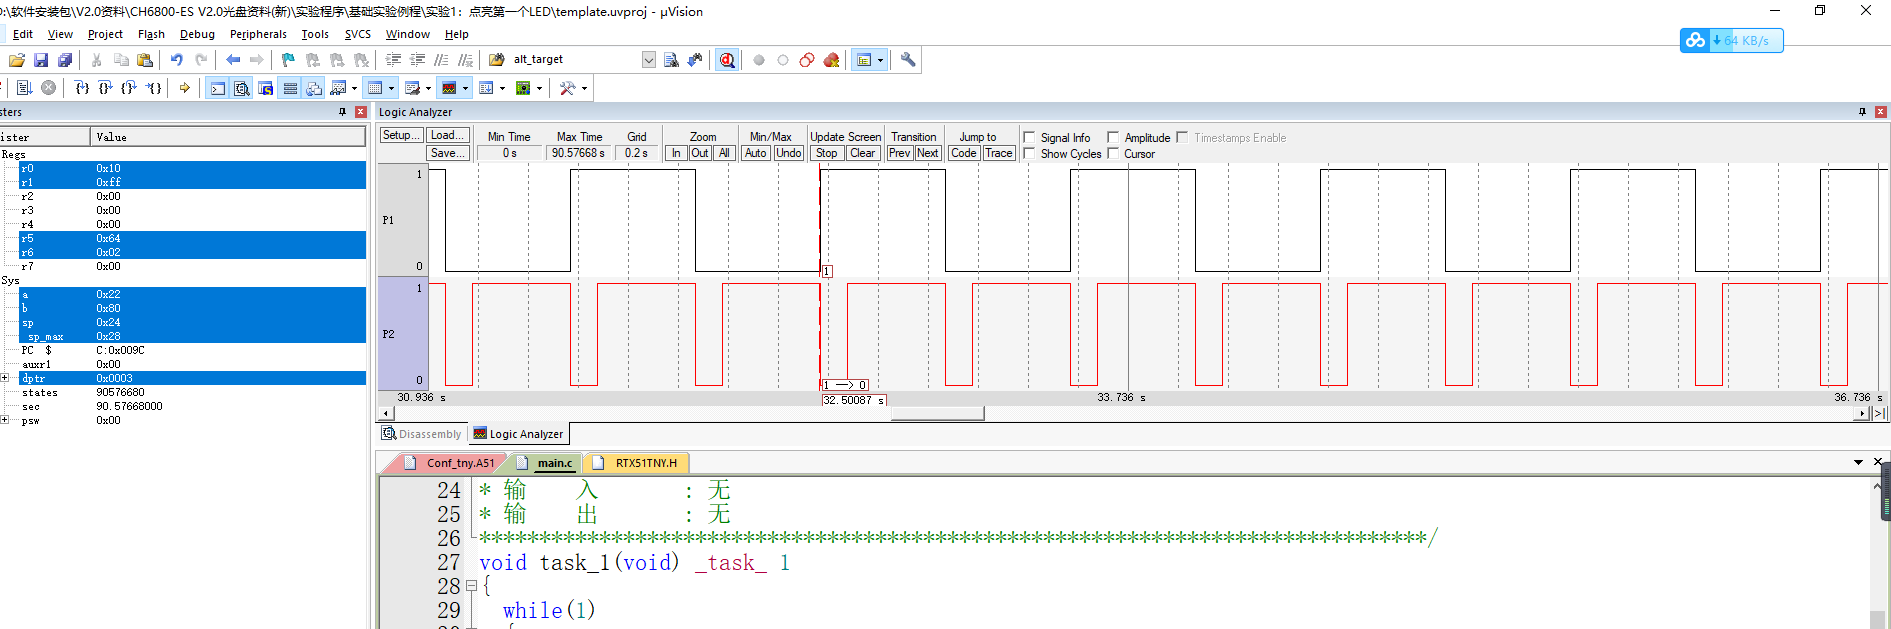Screen dimensions: 1891x629
Task: Open the Memory Windows dropdown arrow
Action: [x=391, y=88]
